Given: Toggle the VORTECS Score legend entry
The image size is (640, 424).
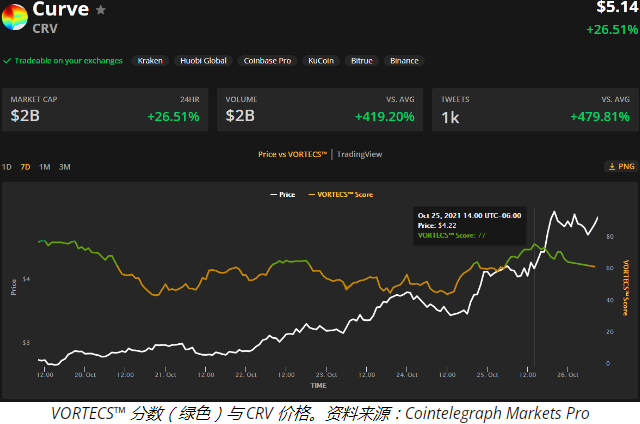Looking at the screenshot, I should coord(340,195).
